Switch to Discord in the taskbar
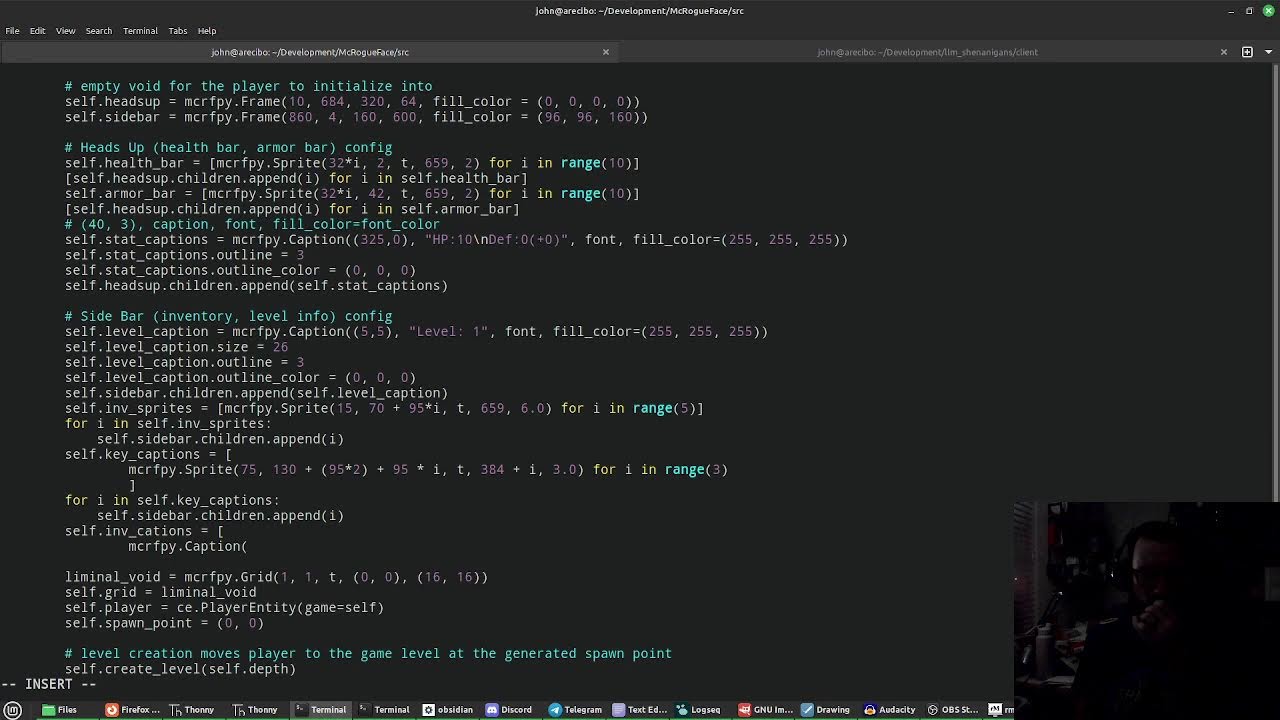1280x720 pixels. pos(510,710)
